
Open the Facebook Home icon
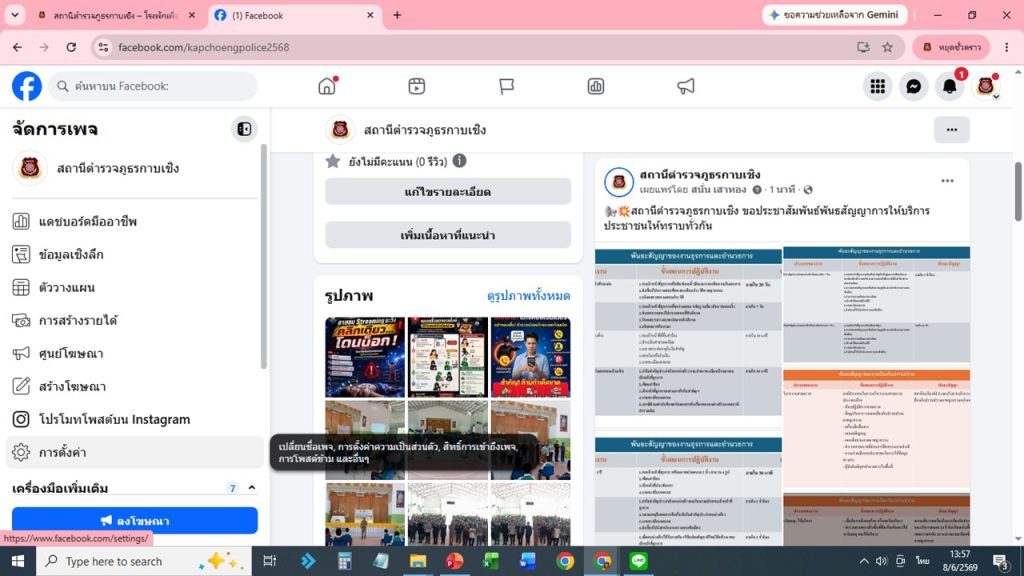click(x=327, y=86)
